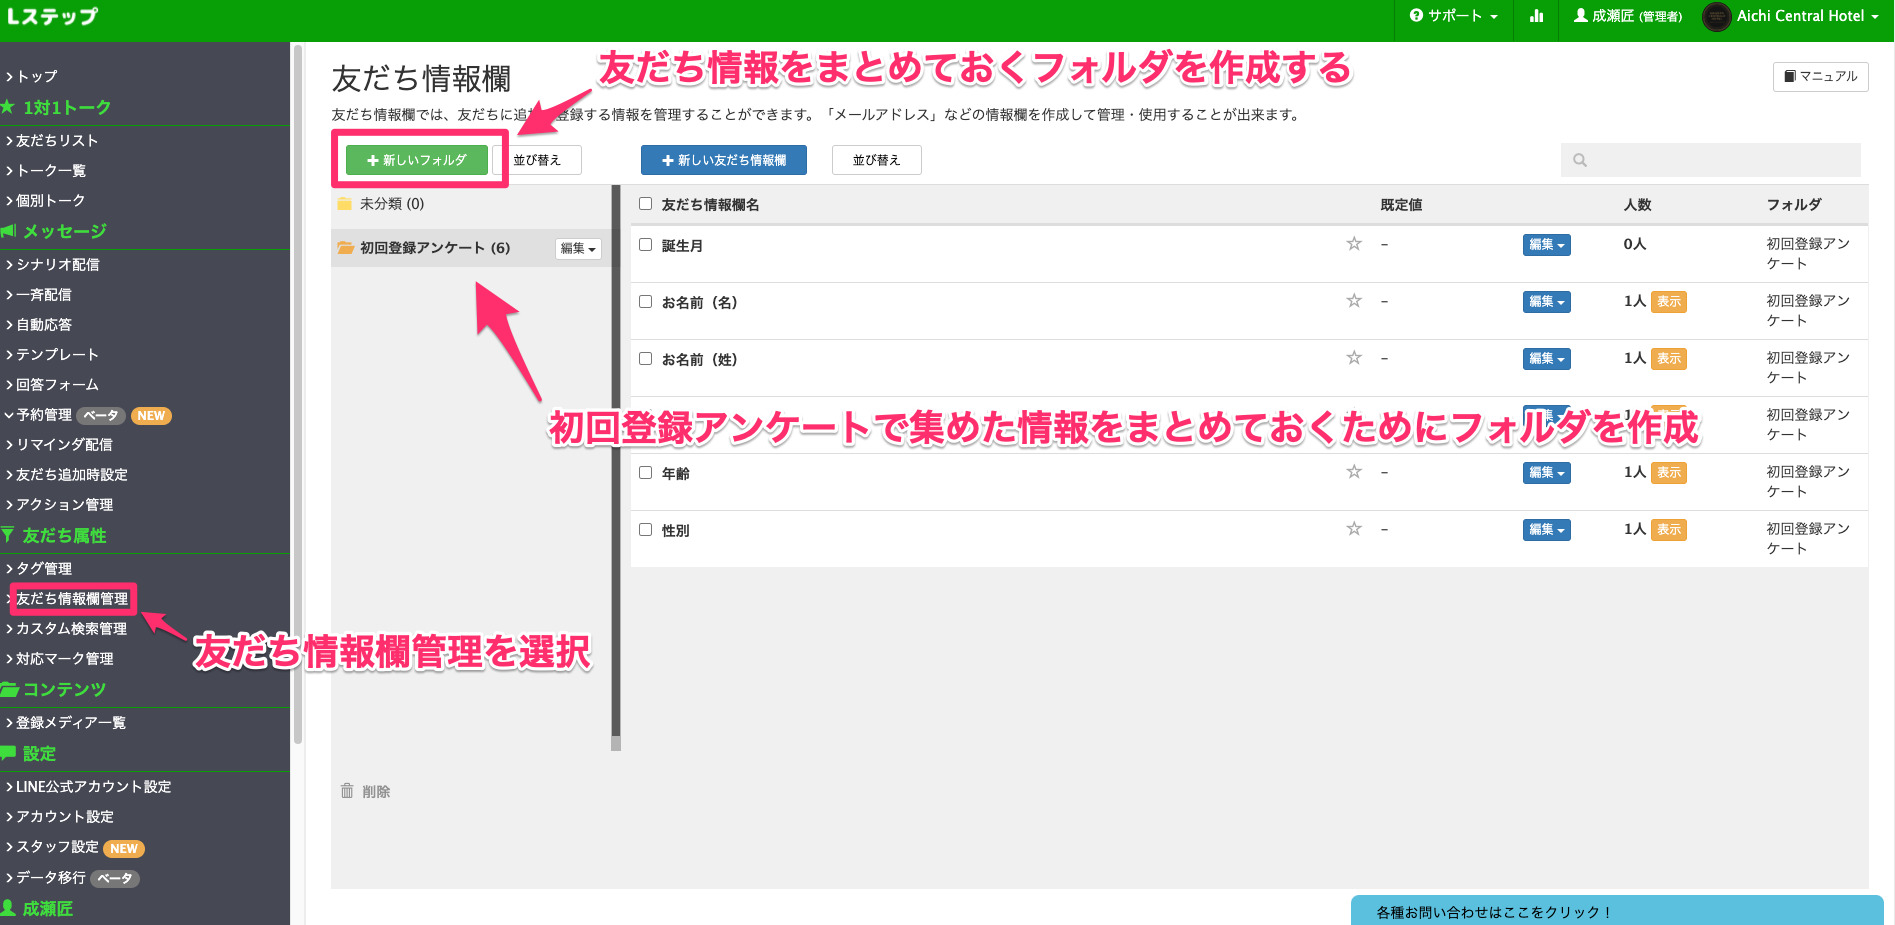This screenshot has width=1895, height=925.
Task: Click the trash 削除 icon below folder list
Action: tap(347, 791)
